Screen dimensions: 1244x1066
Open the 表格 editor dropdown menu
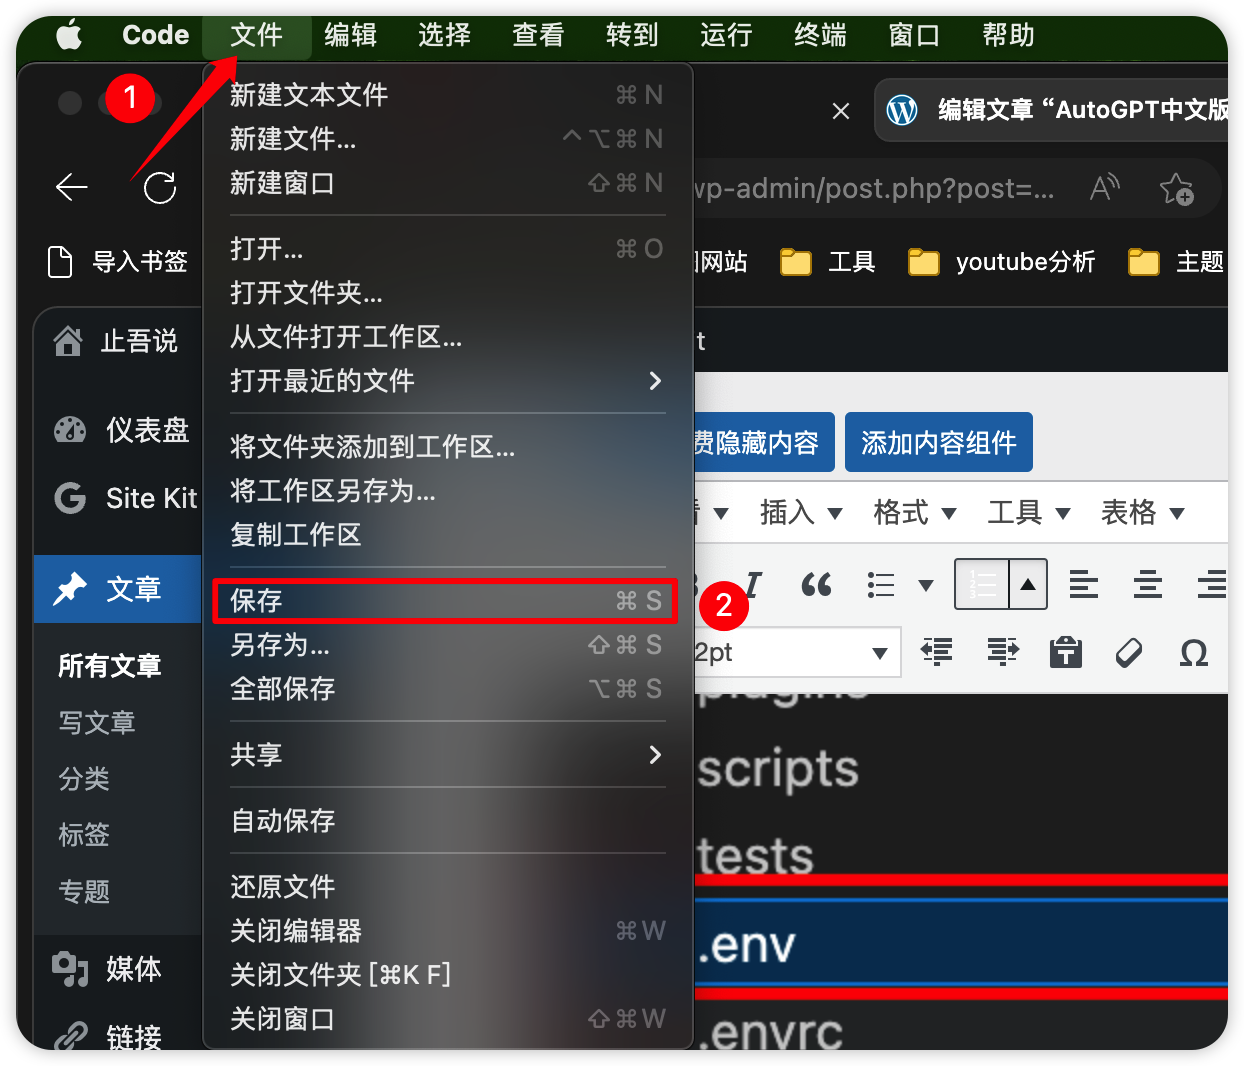[1142, 513]
